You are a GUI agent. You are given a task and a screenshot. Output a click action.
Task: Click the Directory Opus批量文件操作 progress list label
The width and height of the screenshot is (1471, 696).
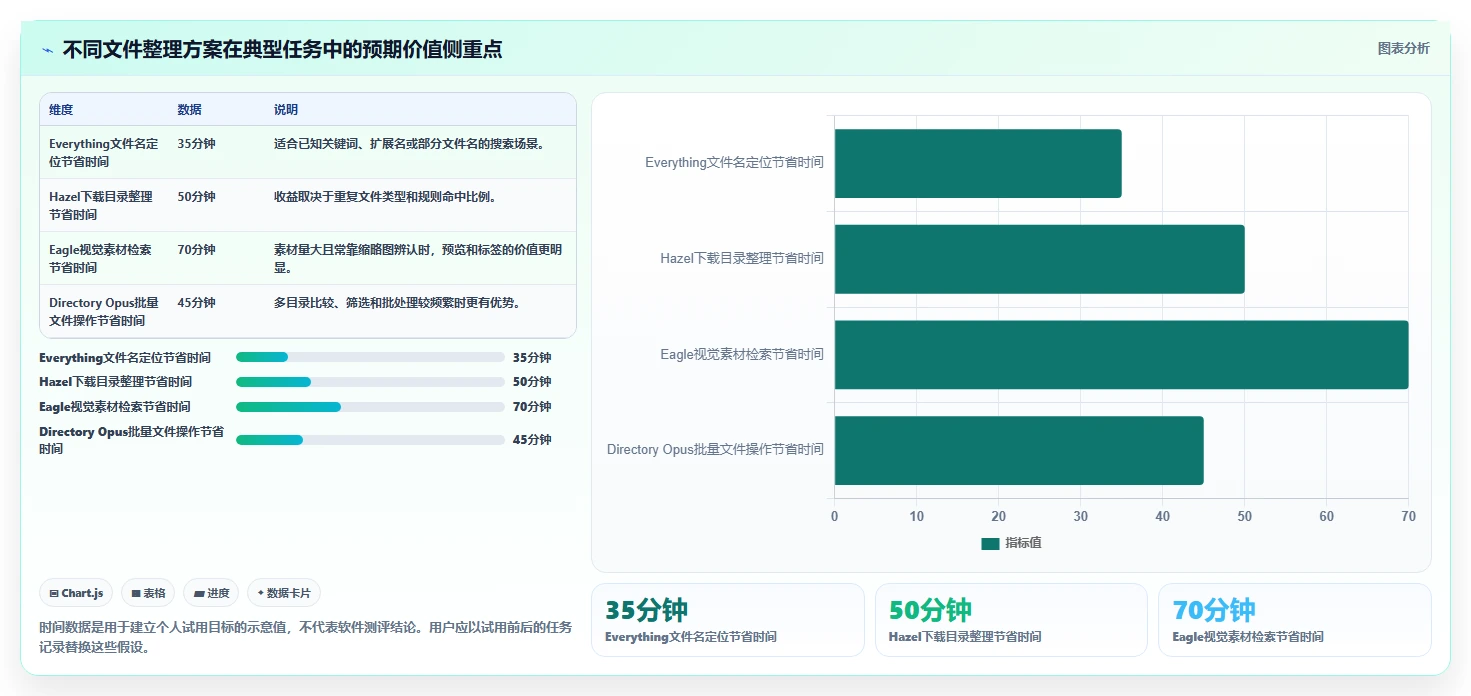[x=131, y=440]
